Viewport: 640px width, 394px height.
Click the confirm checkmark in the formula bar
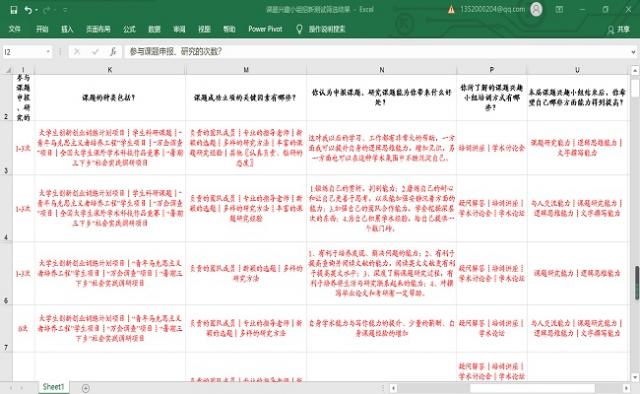pyautogui.click(x=95, y=51)
